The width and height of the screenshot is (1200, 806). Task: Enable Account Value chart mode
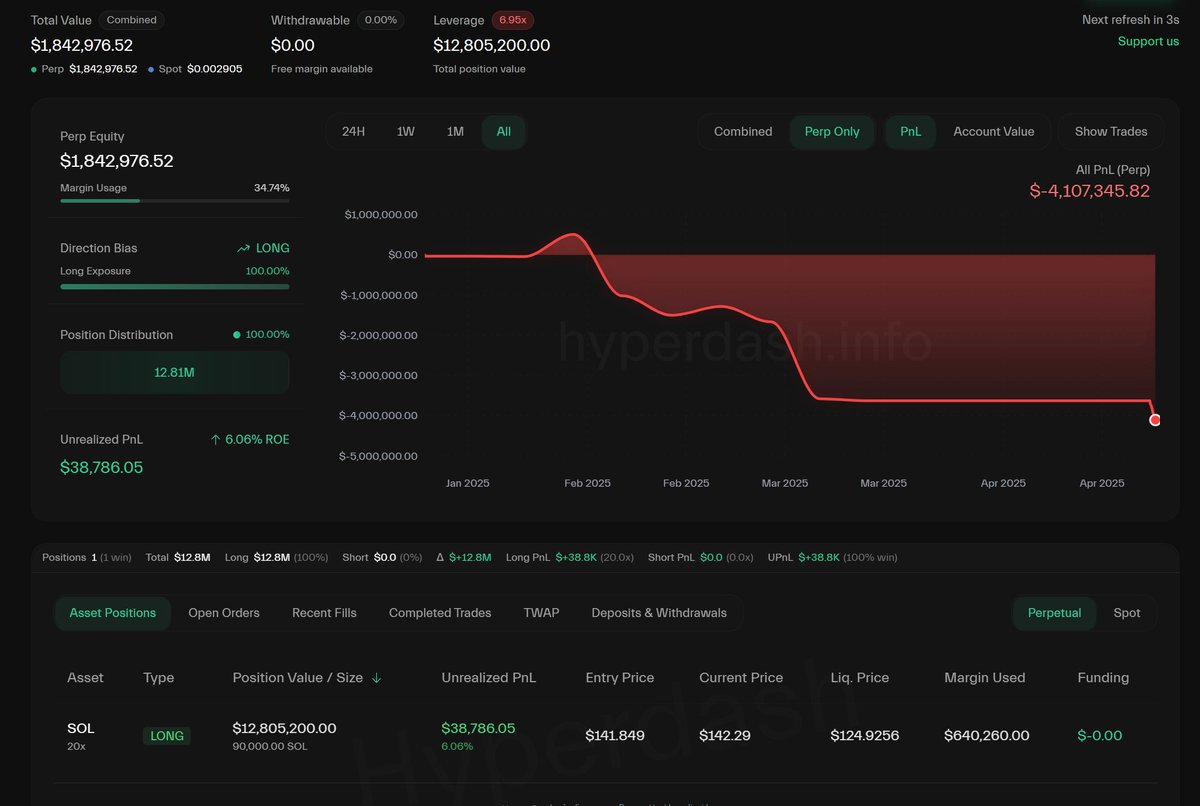[993, 131]
